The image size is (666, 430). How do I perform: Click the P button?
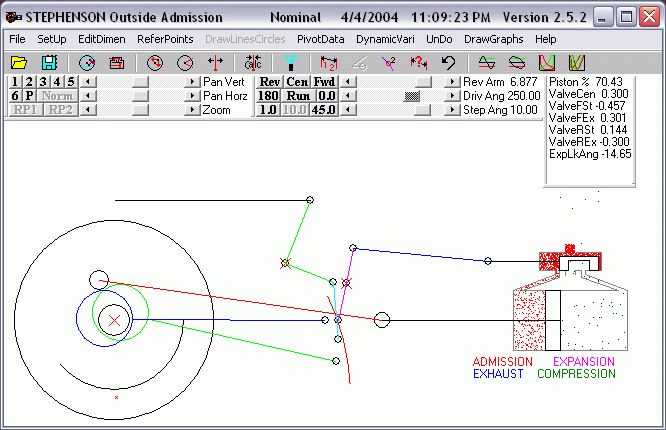tap(29, 96)
